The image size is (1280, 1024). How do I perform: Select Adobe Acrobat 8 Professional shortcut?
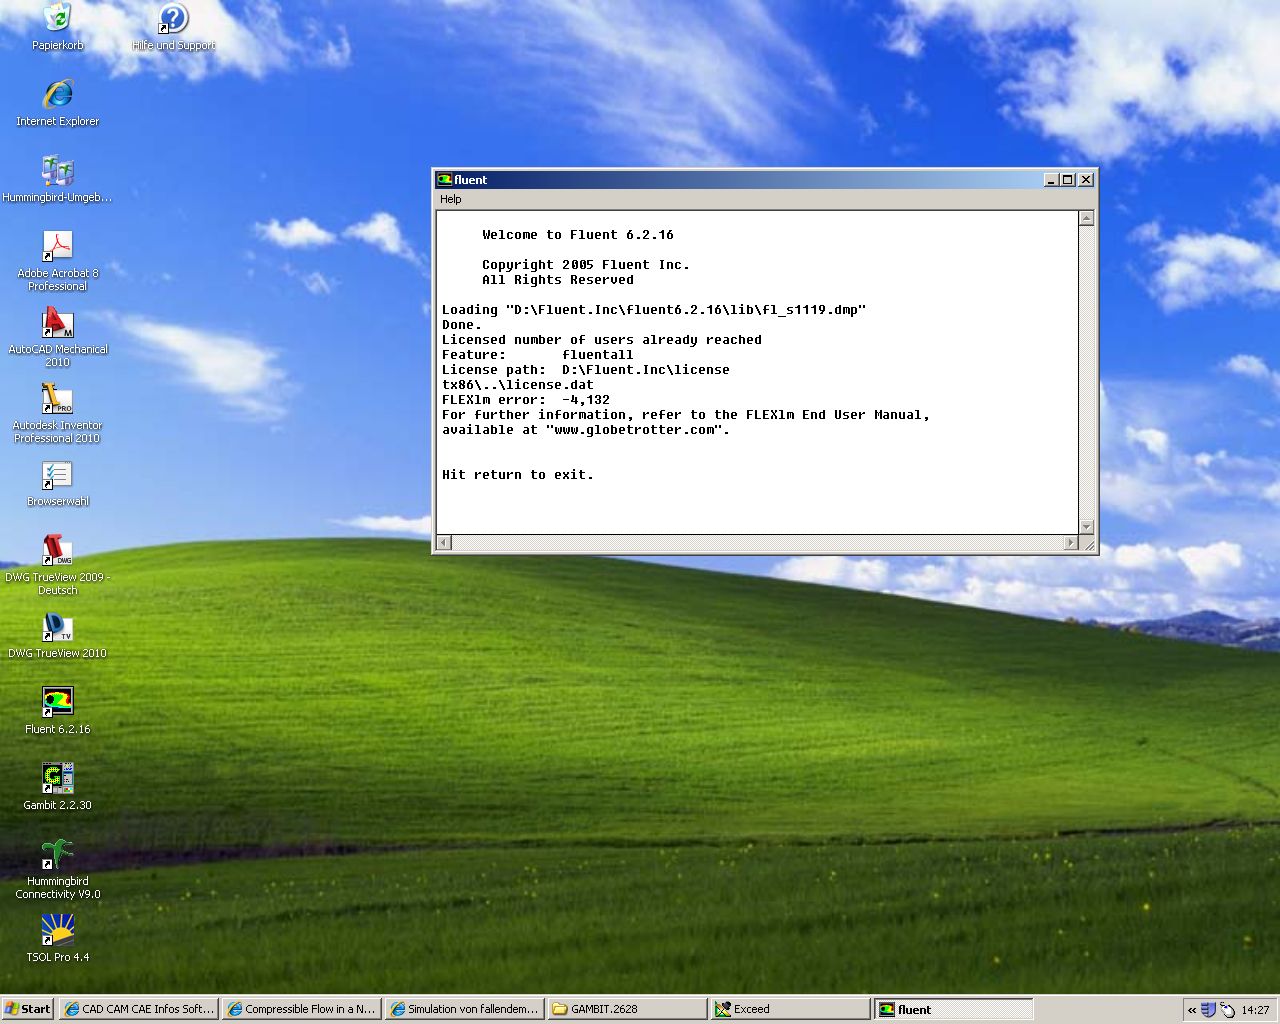click(57, 262)
